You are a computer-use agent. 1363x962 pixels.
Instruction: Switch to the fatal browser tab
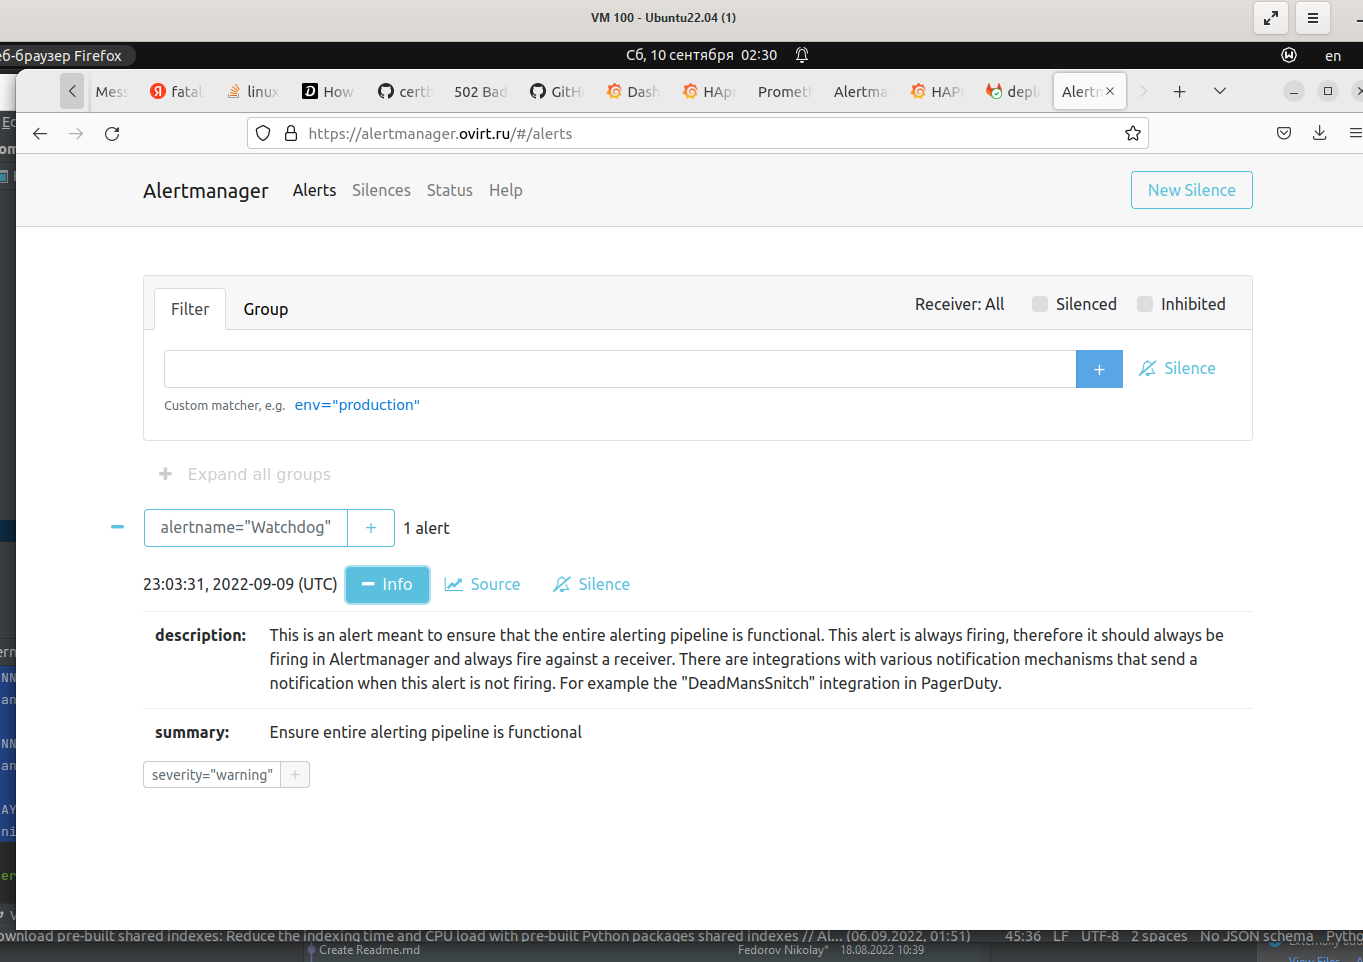(176, 91)
